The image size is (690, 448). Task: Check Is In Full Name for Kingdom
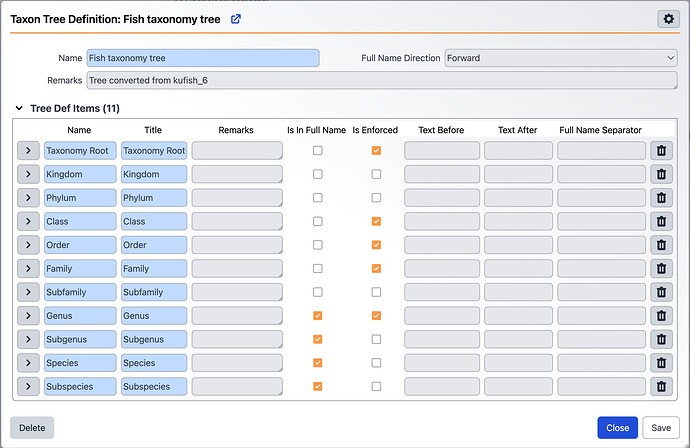(318, 174)
